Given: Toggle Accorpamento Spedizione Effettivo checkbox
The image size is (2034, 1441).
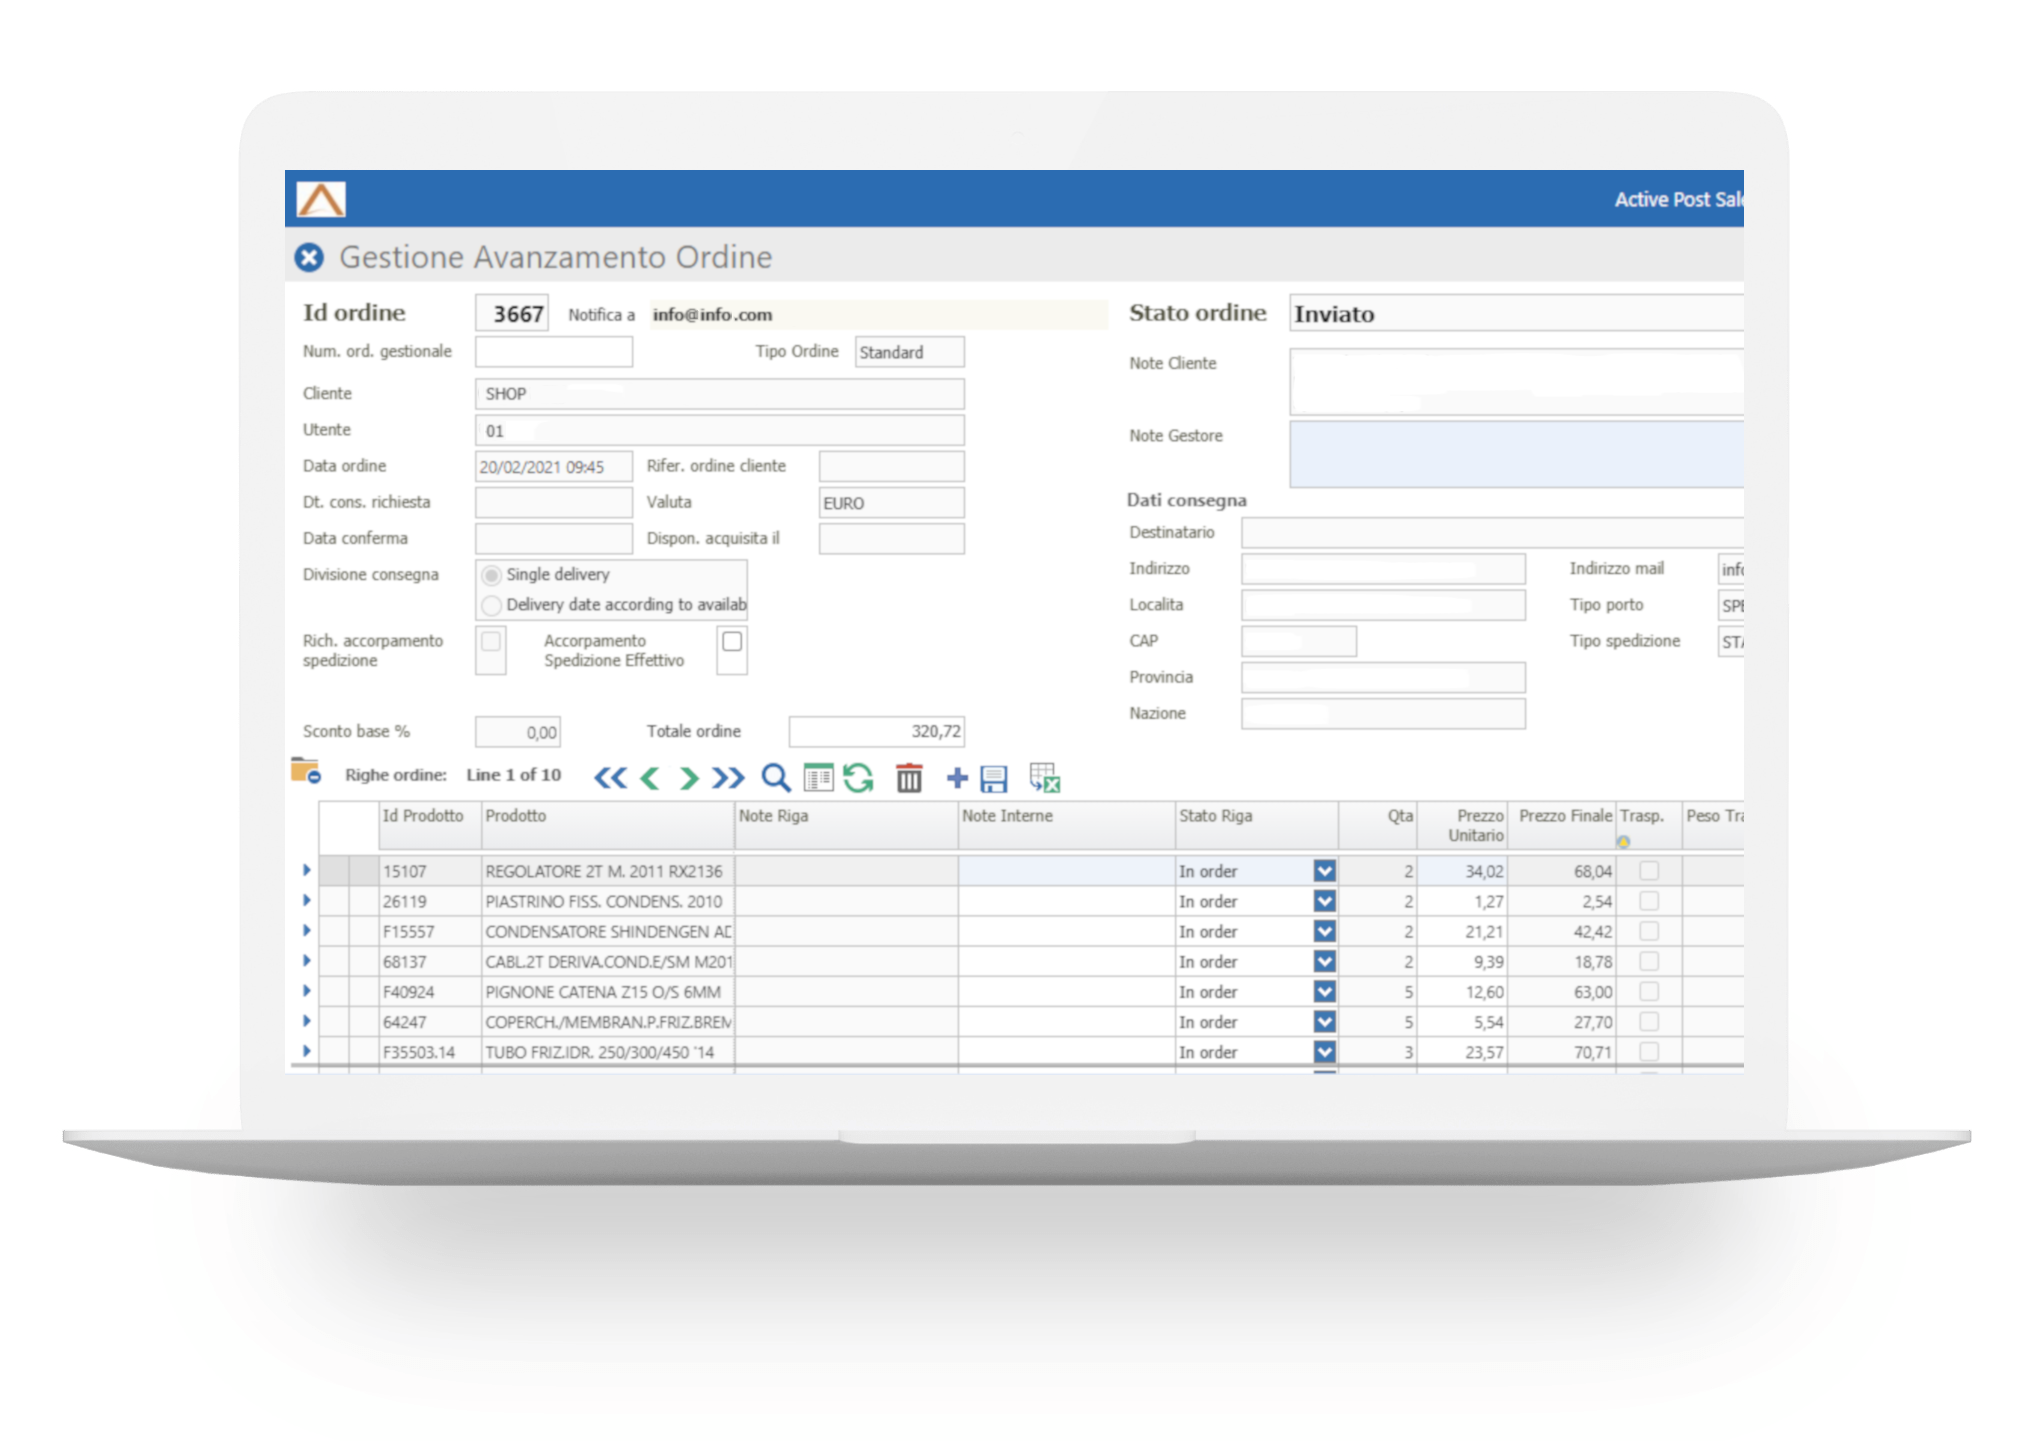Looking at the screenshot, I should (x=732, y=641).
